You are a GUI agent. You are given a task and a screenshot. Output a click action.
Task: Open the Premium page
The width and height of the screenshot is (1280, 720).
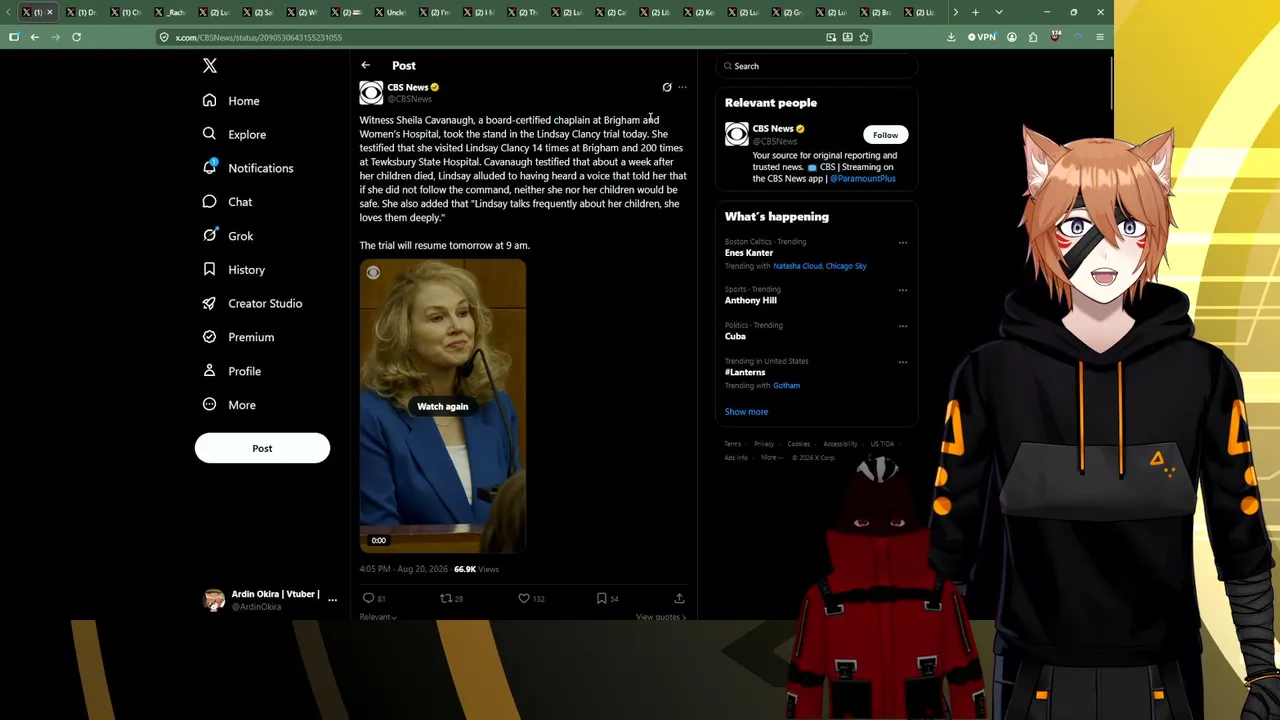(x=238, y=337)
